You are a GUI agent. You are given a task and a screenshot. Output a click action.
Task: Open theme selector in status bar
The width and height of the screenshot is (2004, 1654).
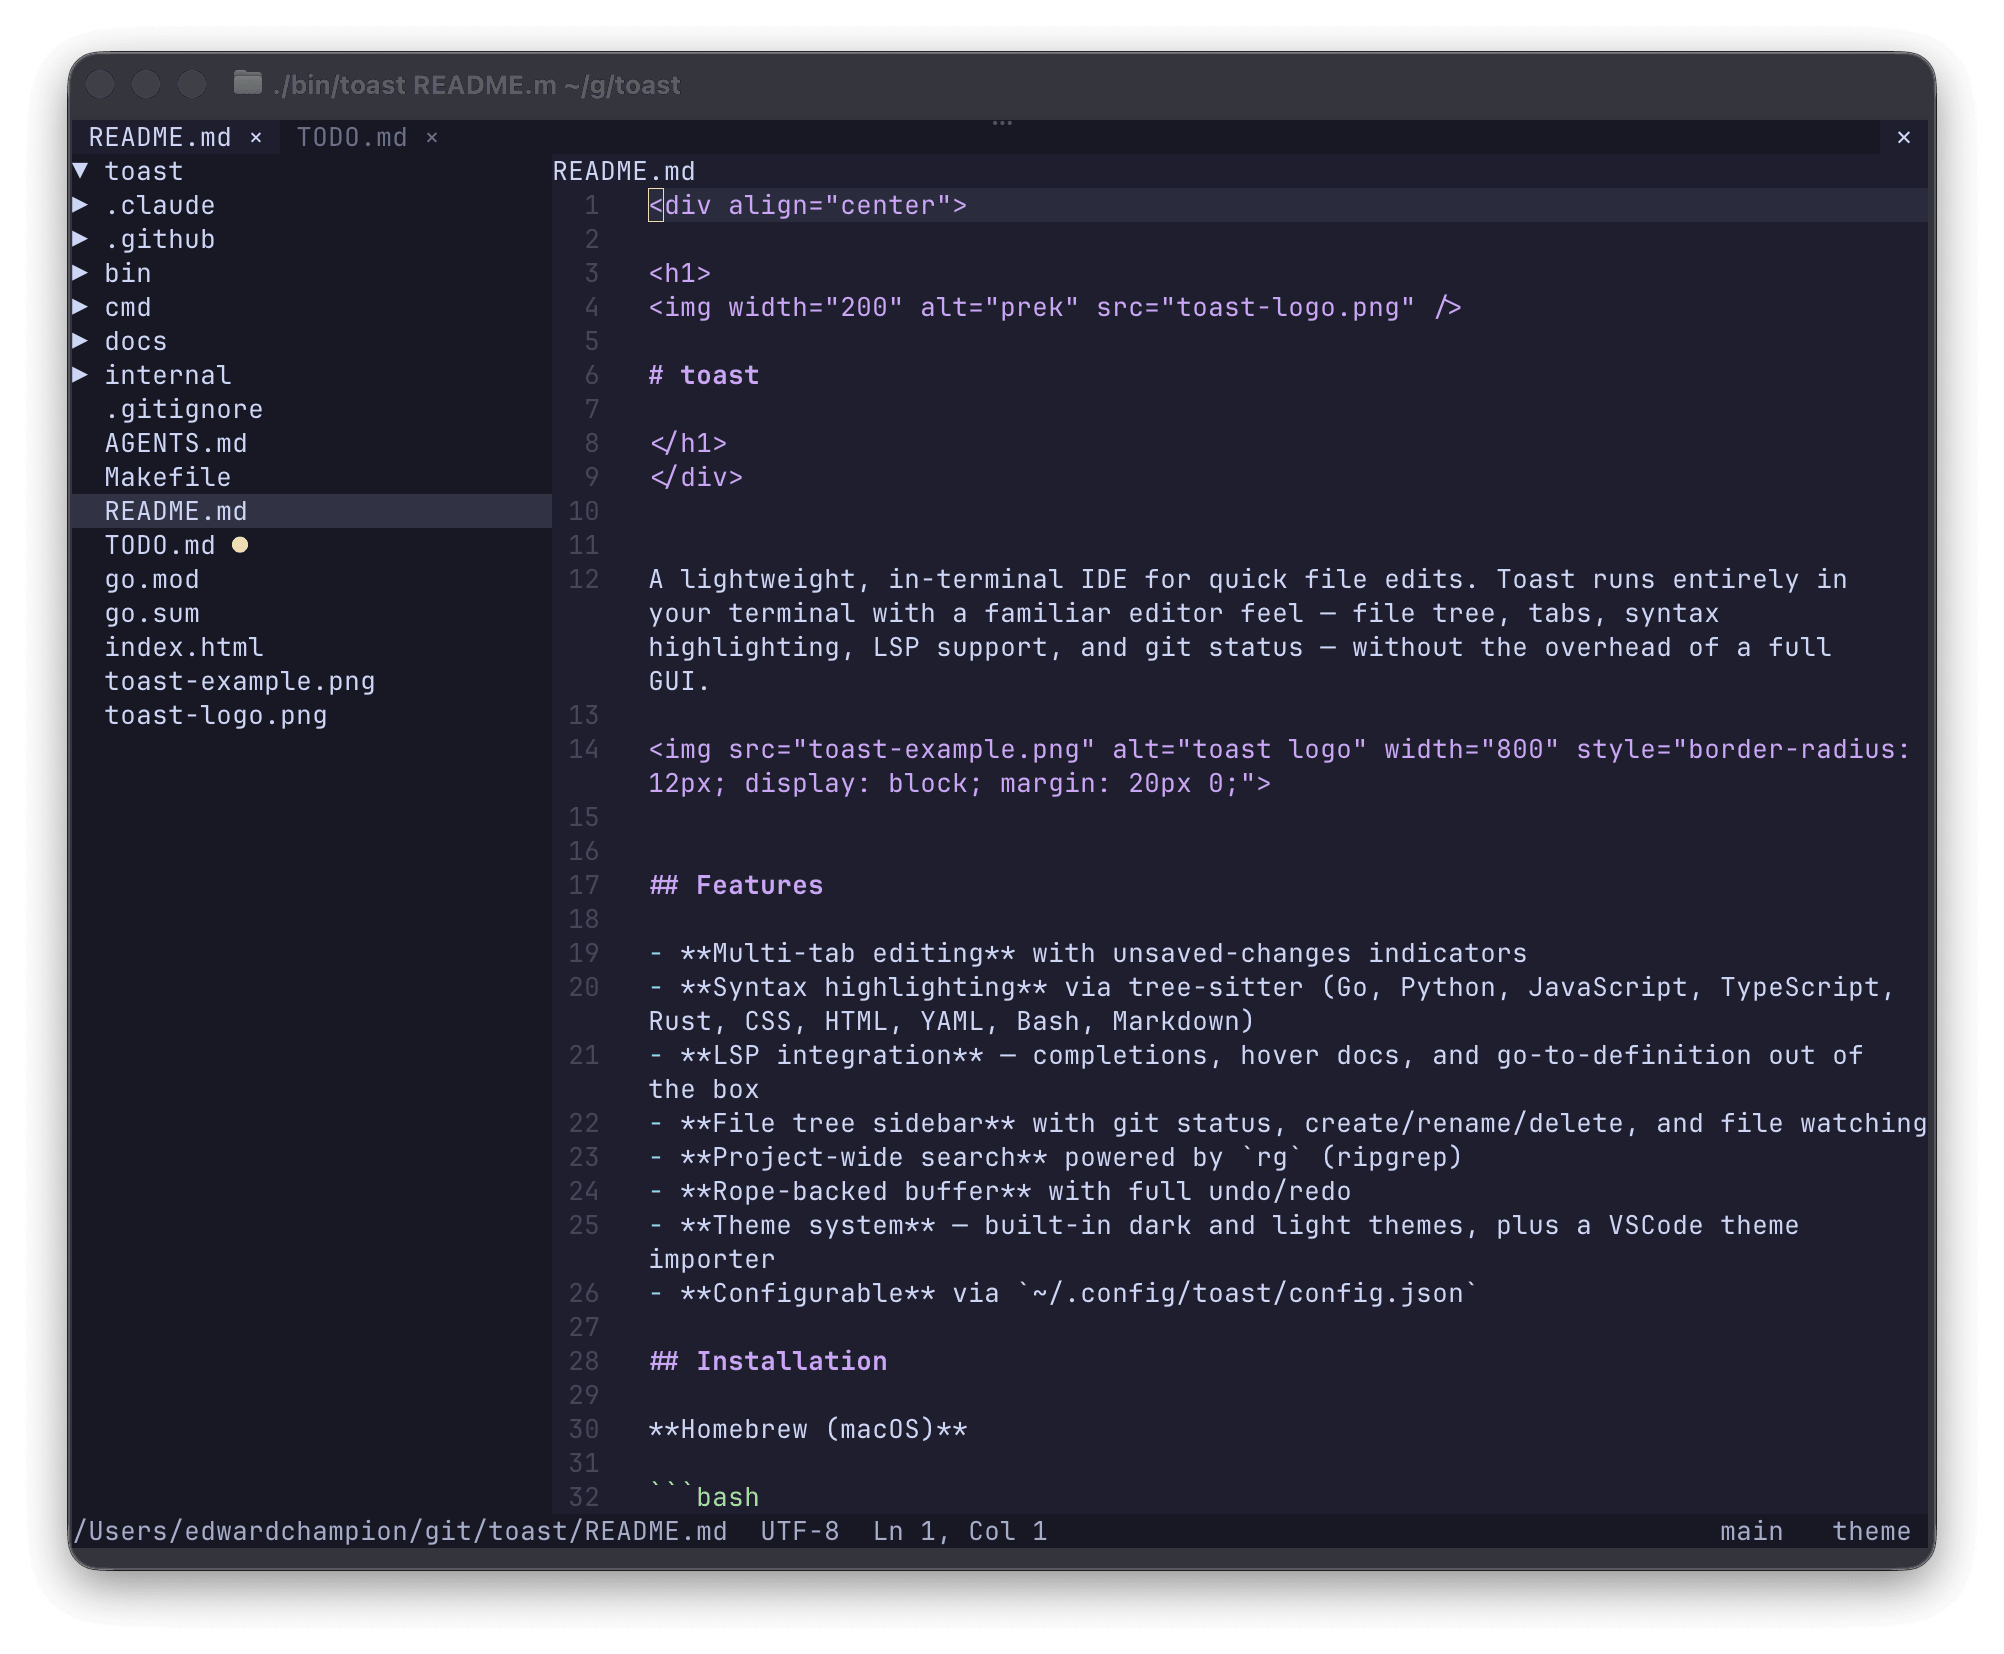[1870, 1531]
